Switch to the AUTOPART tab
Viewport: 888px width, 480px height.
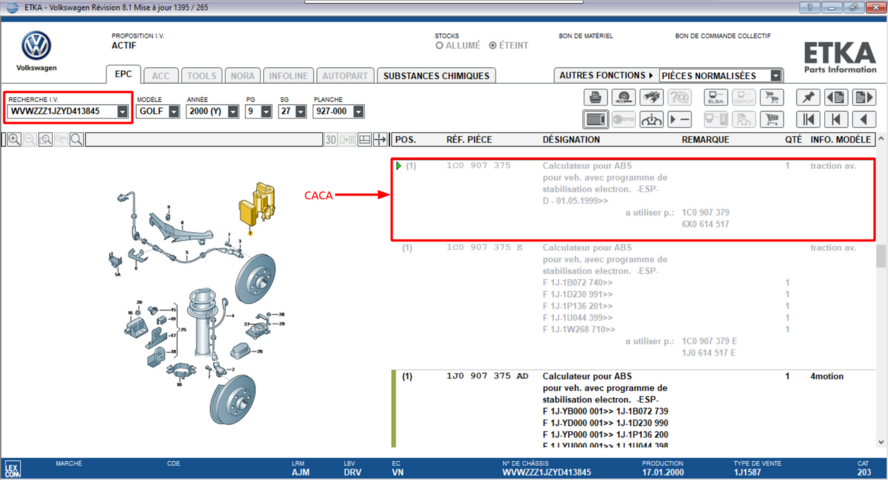pos(345,76)
